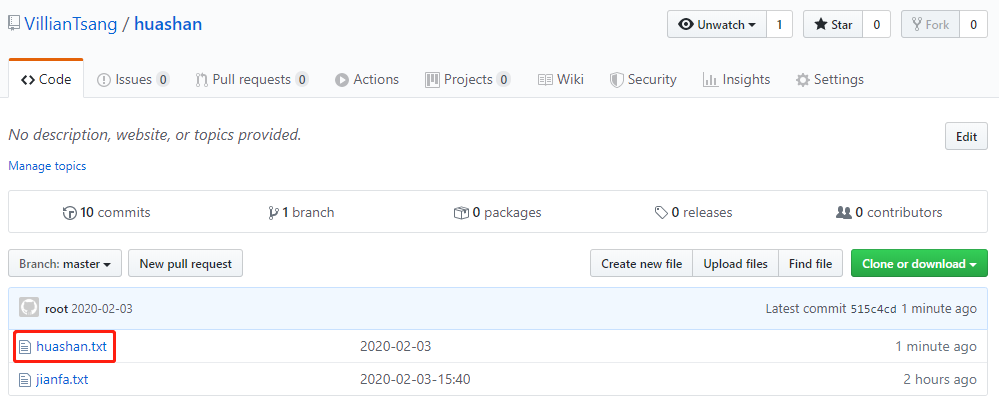Click the repository book icon beside VillianTsang
Image resolution: width=999 pixels, height=405 pixels.
[14, 24]
